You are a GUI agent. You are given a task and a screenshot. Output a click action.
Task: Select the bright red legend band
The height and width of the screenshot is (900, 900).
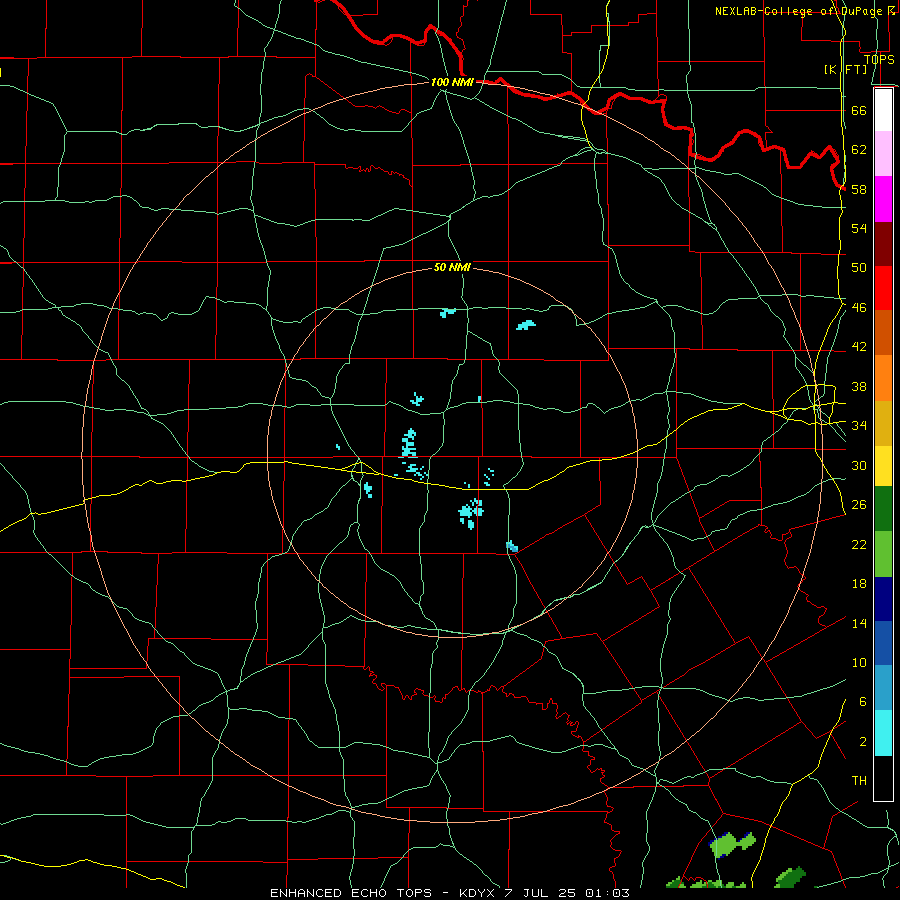[x=883, y=288]
